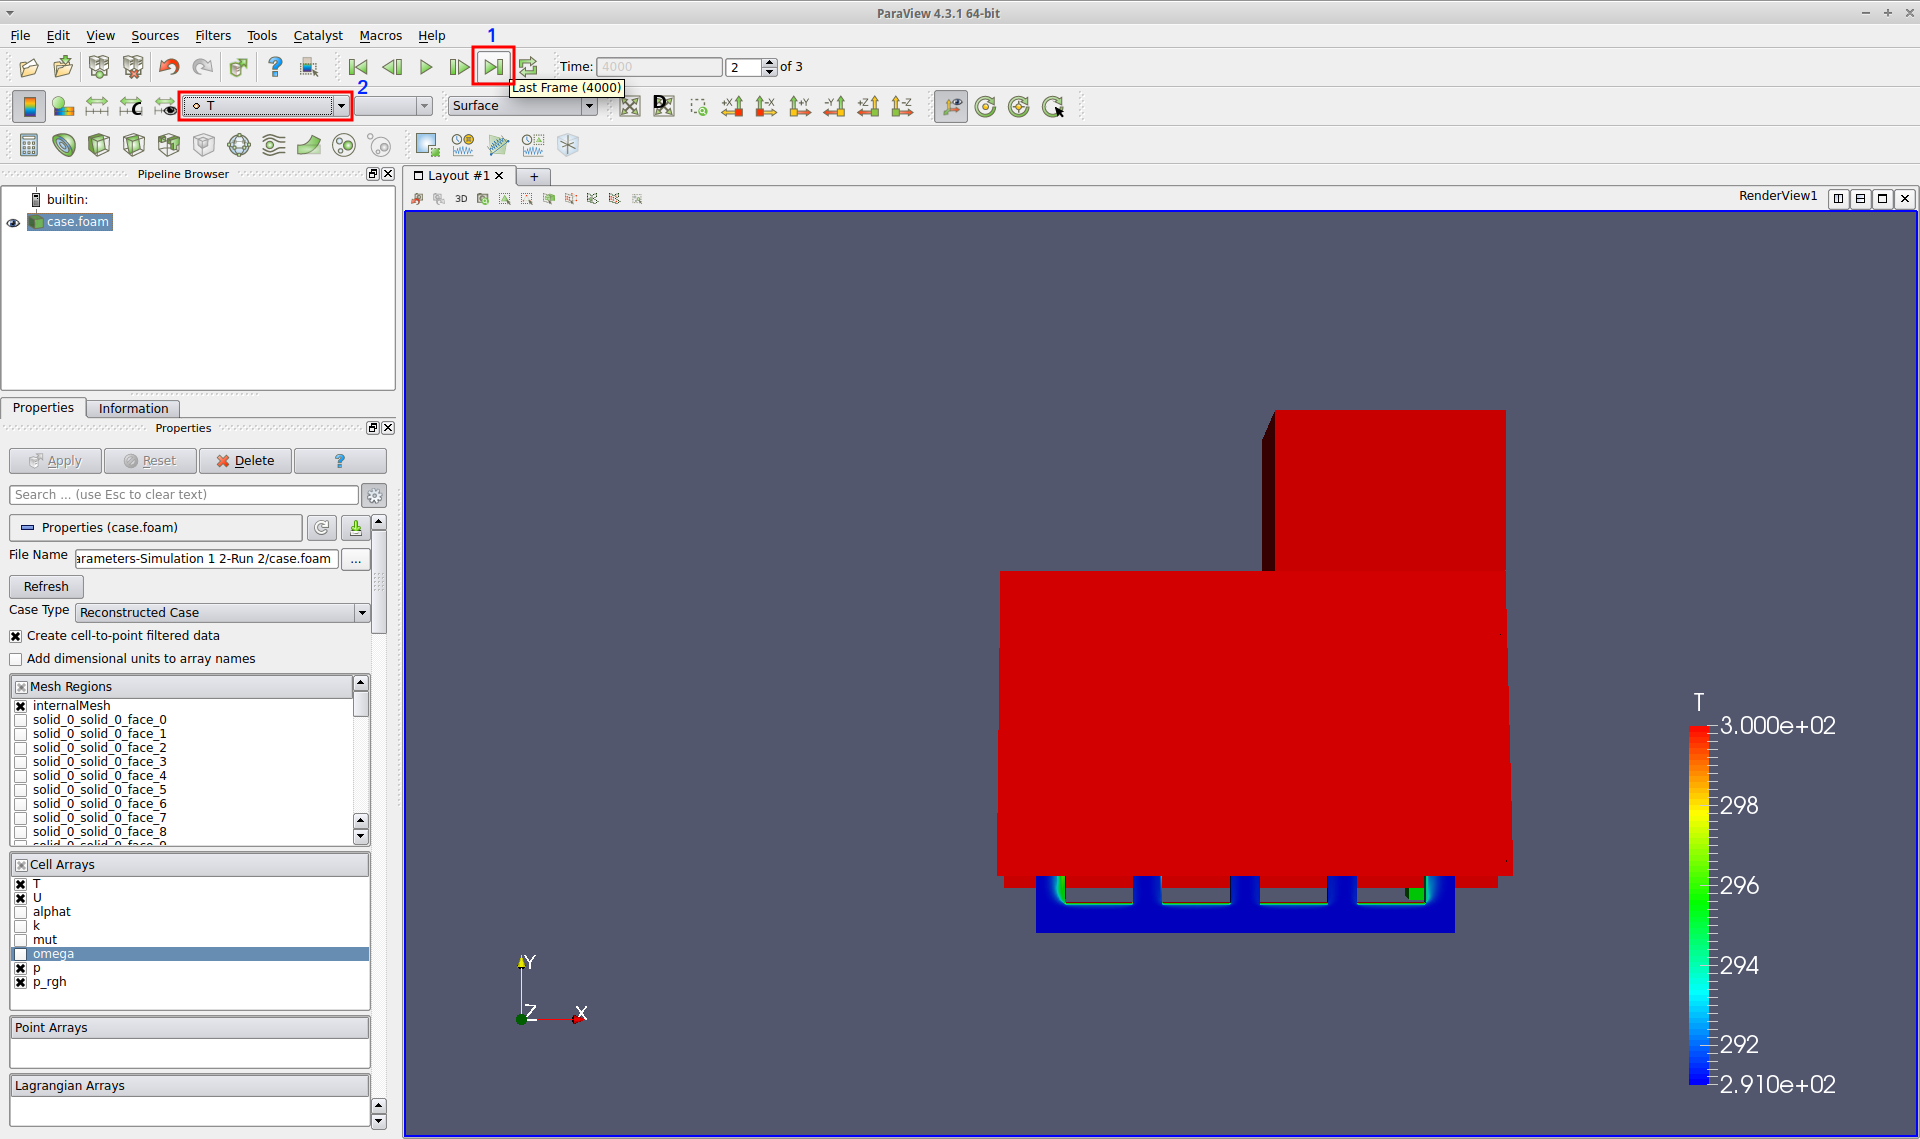Click the T color legend bar
Image resolution: width=1920 pixels, height=1139 pixels.
click(x=1698, y=905)
